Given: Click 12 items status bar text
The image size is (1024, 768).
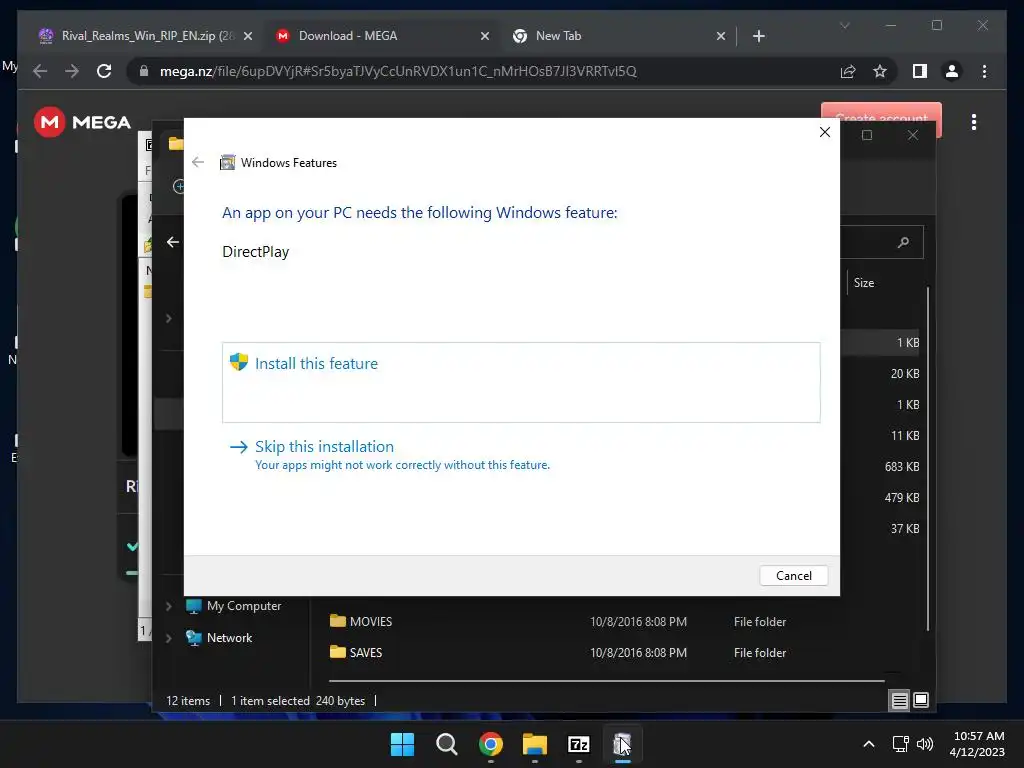Looking at the screenshot, I should (188, 701).
